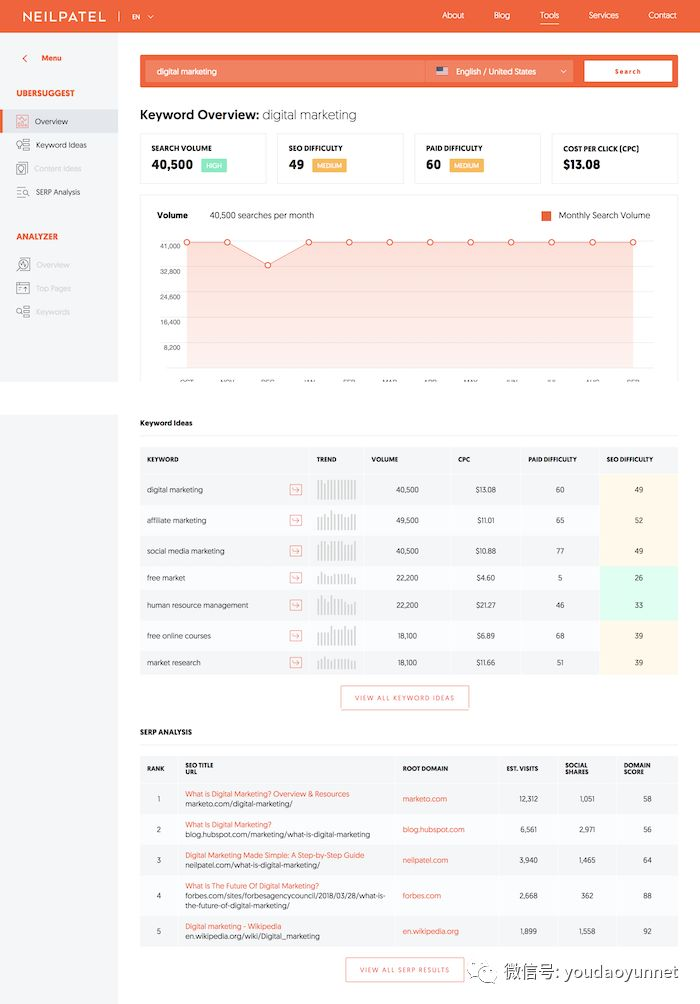Image resolution: width=700 pixels, height=1004 pixels.
Task: Focus the digital marketing search field
Action: pos(284,72)
